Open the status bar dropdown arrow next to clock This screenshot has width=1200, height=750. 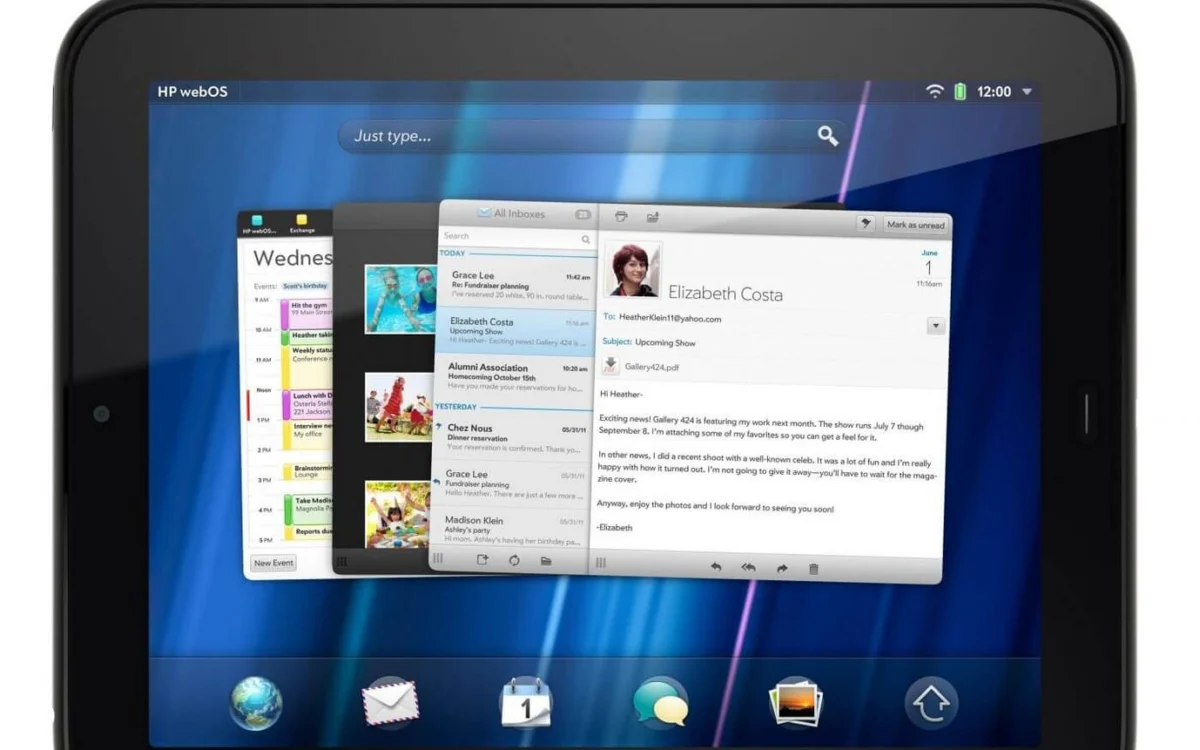coord(1026,92)
